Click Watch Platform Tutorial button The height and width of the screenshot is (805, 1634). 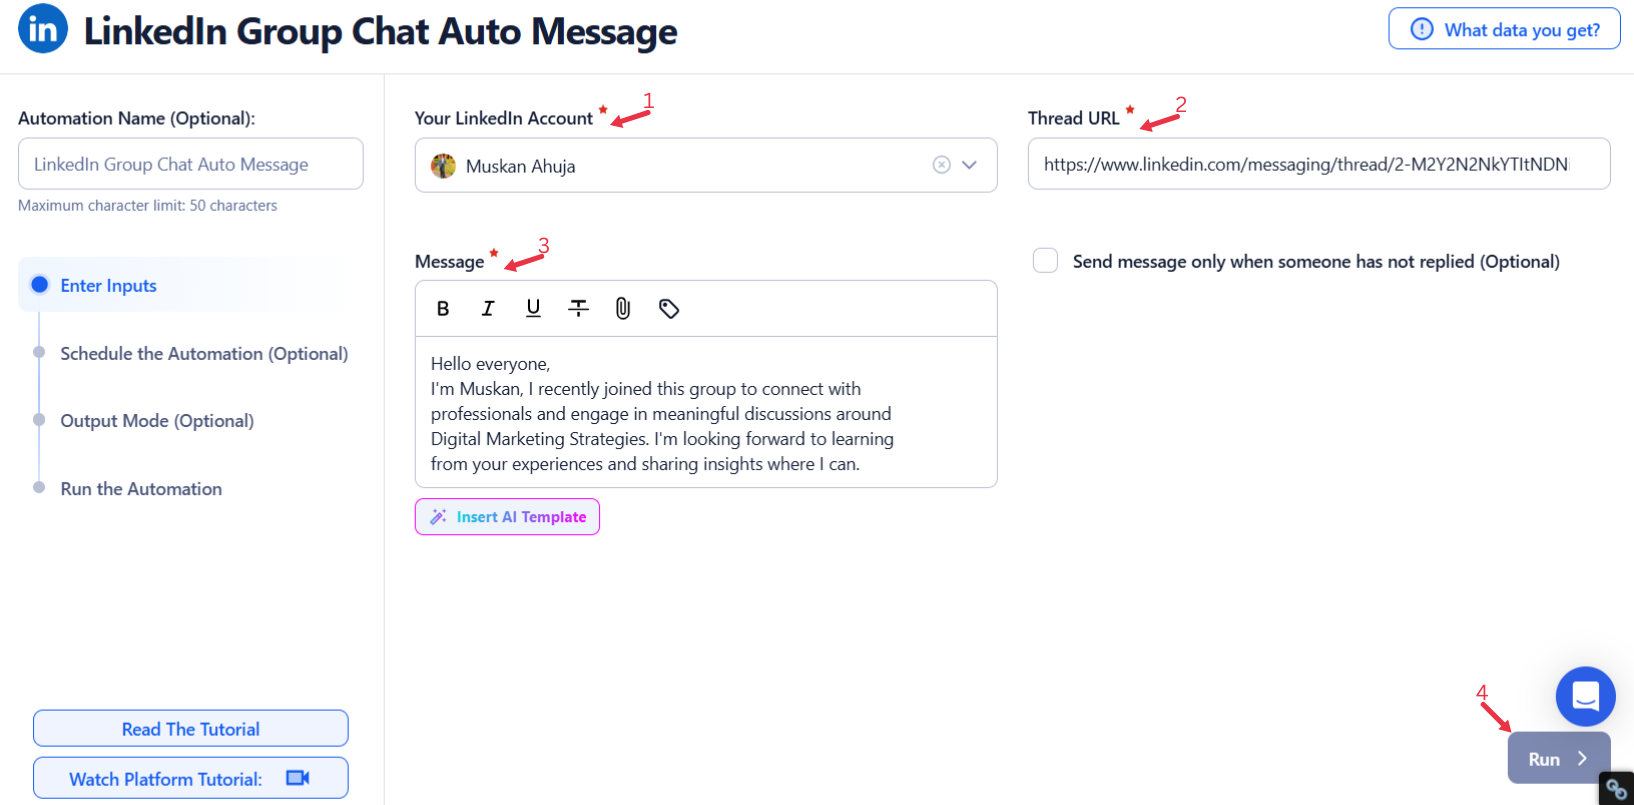coord(191,778)
